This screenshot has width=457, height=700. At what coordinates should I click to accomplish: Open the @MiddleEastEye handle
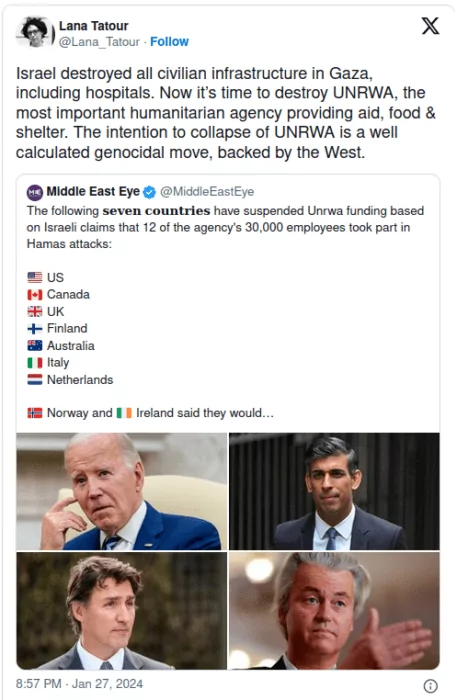click(x=207, y=192)
